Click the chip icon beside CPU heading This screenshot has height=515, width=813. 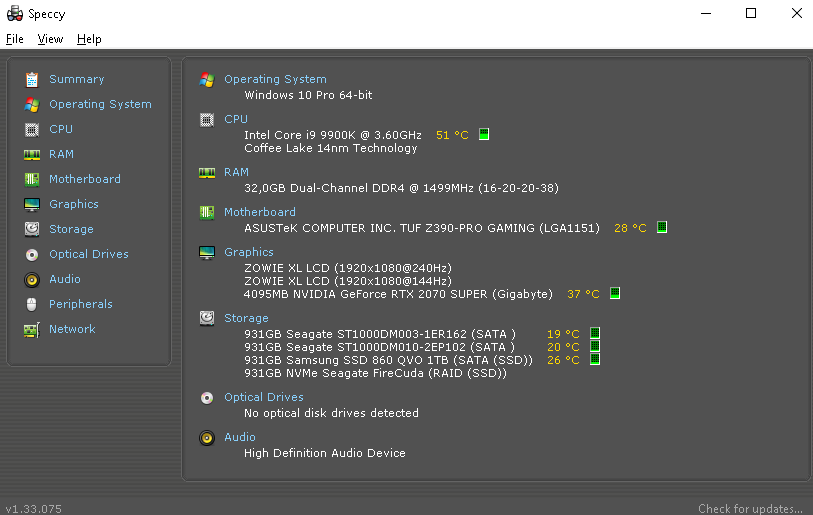207,120
